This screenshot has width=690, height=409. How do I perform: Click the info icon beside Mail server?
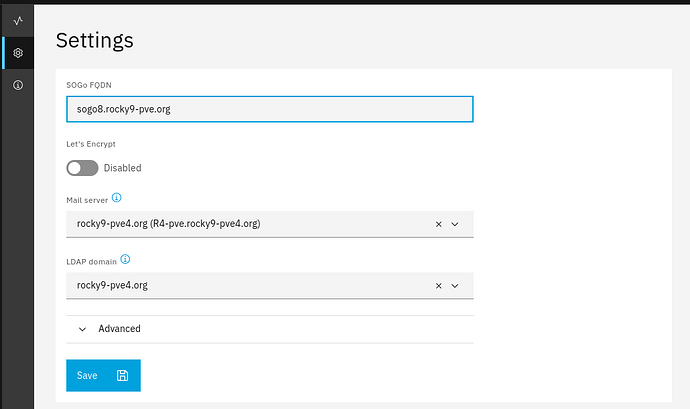(x=117, y=198)
